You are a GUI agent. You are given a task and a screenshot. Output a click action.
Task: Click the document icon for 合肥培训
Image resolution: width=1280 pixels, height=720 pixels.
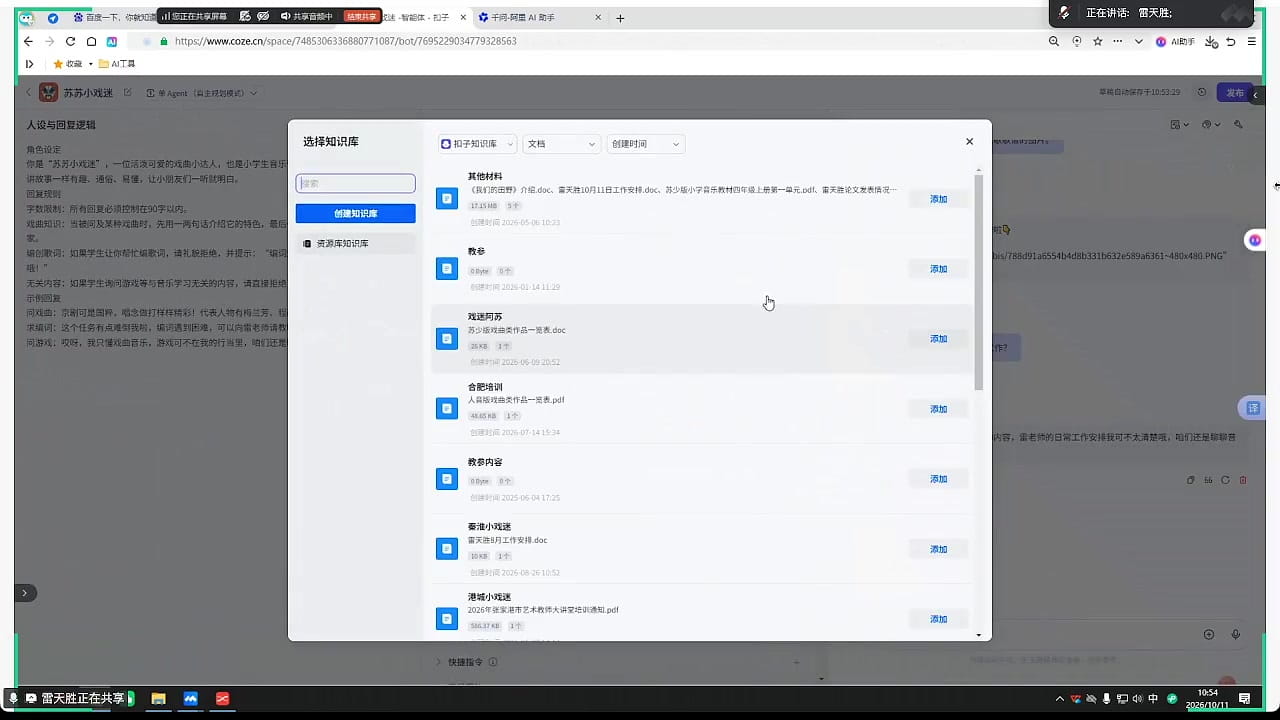tap(447, 409)
